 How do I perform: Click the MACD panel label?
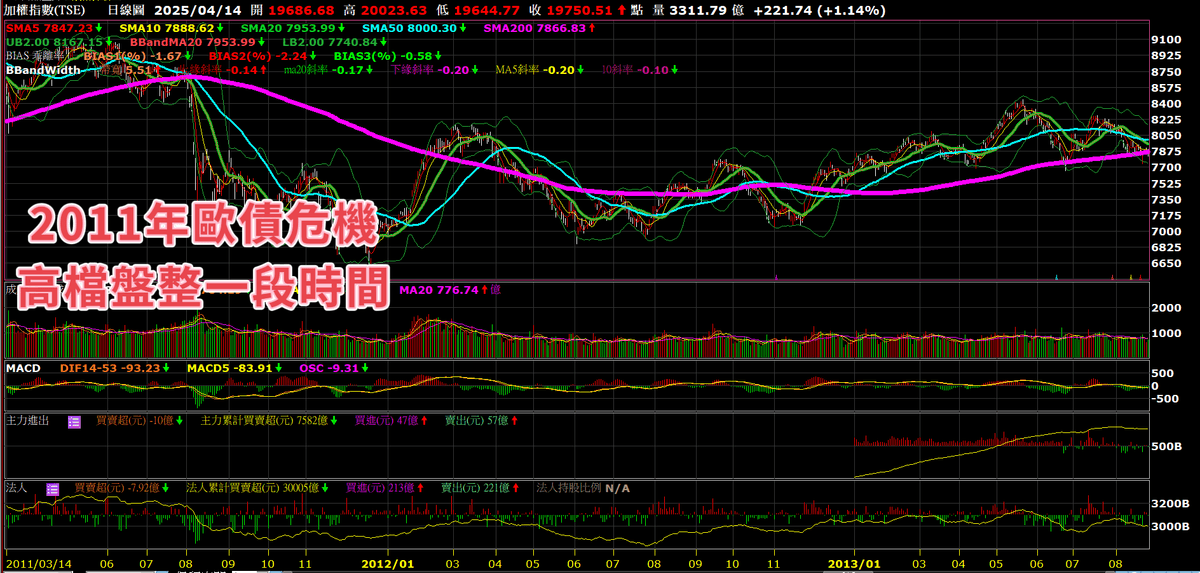point(23,369)
